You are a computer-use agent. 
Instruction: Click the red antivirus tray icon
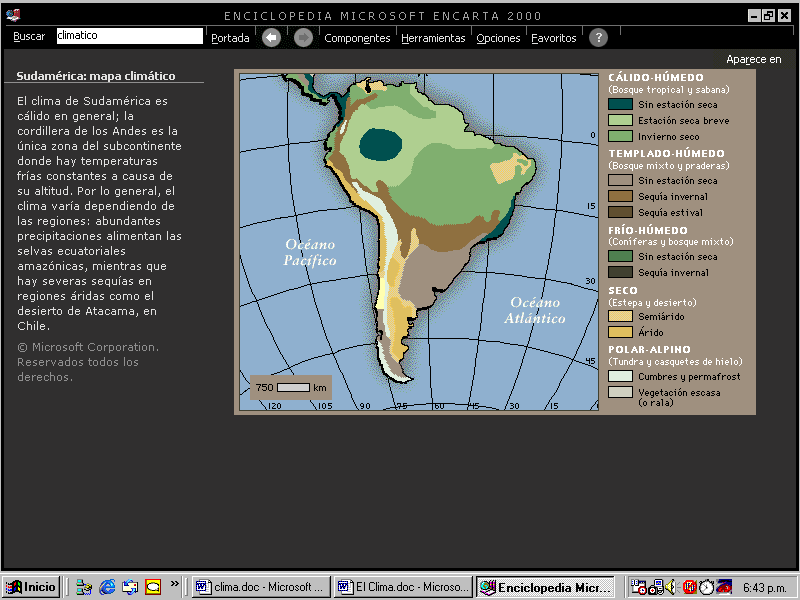tap(689, 587)
